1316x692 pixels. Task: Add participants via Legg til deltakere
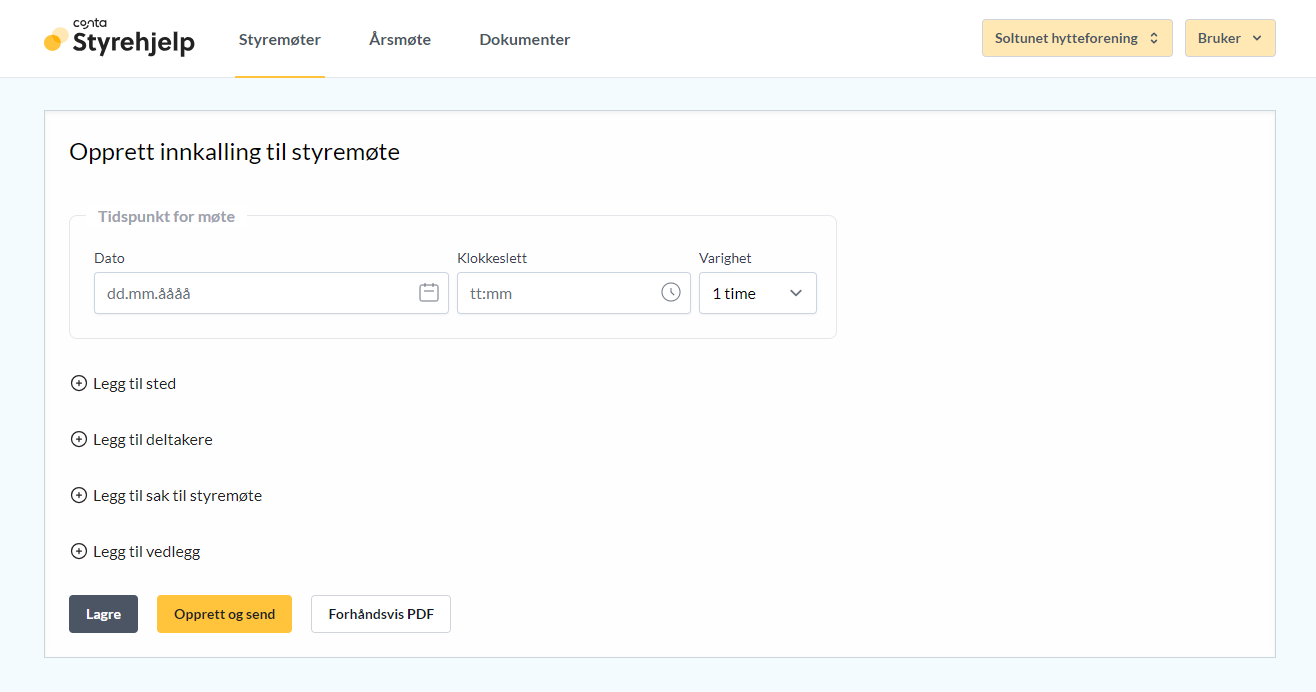click(141, 439)
